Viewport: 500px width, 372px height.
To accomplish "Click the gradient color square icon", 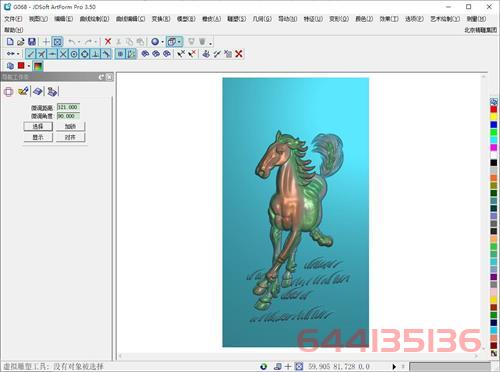I will tap(38, 66).
